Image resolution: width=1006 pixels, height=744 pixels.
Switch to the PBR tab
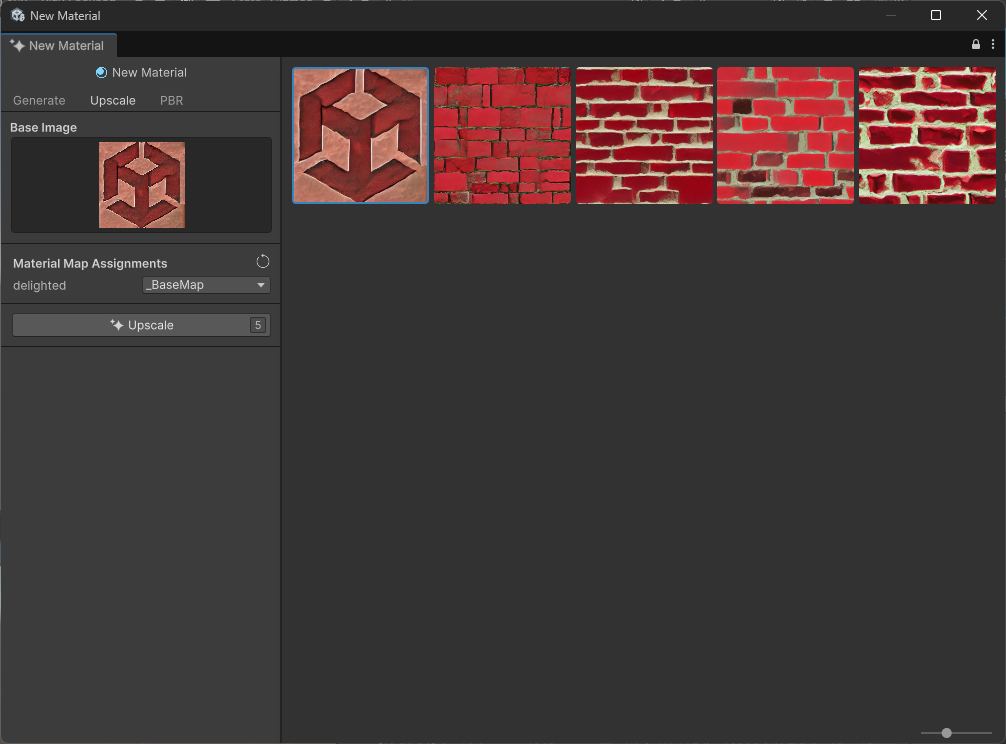pyautogui.click(x=171, y=101)
